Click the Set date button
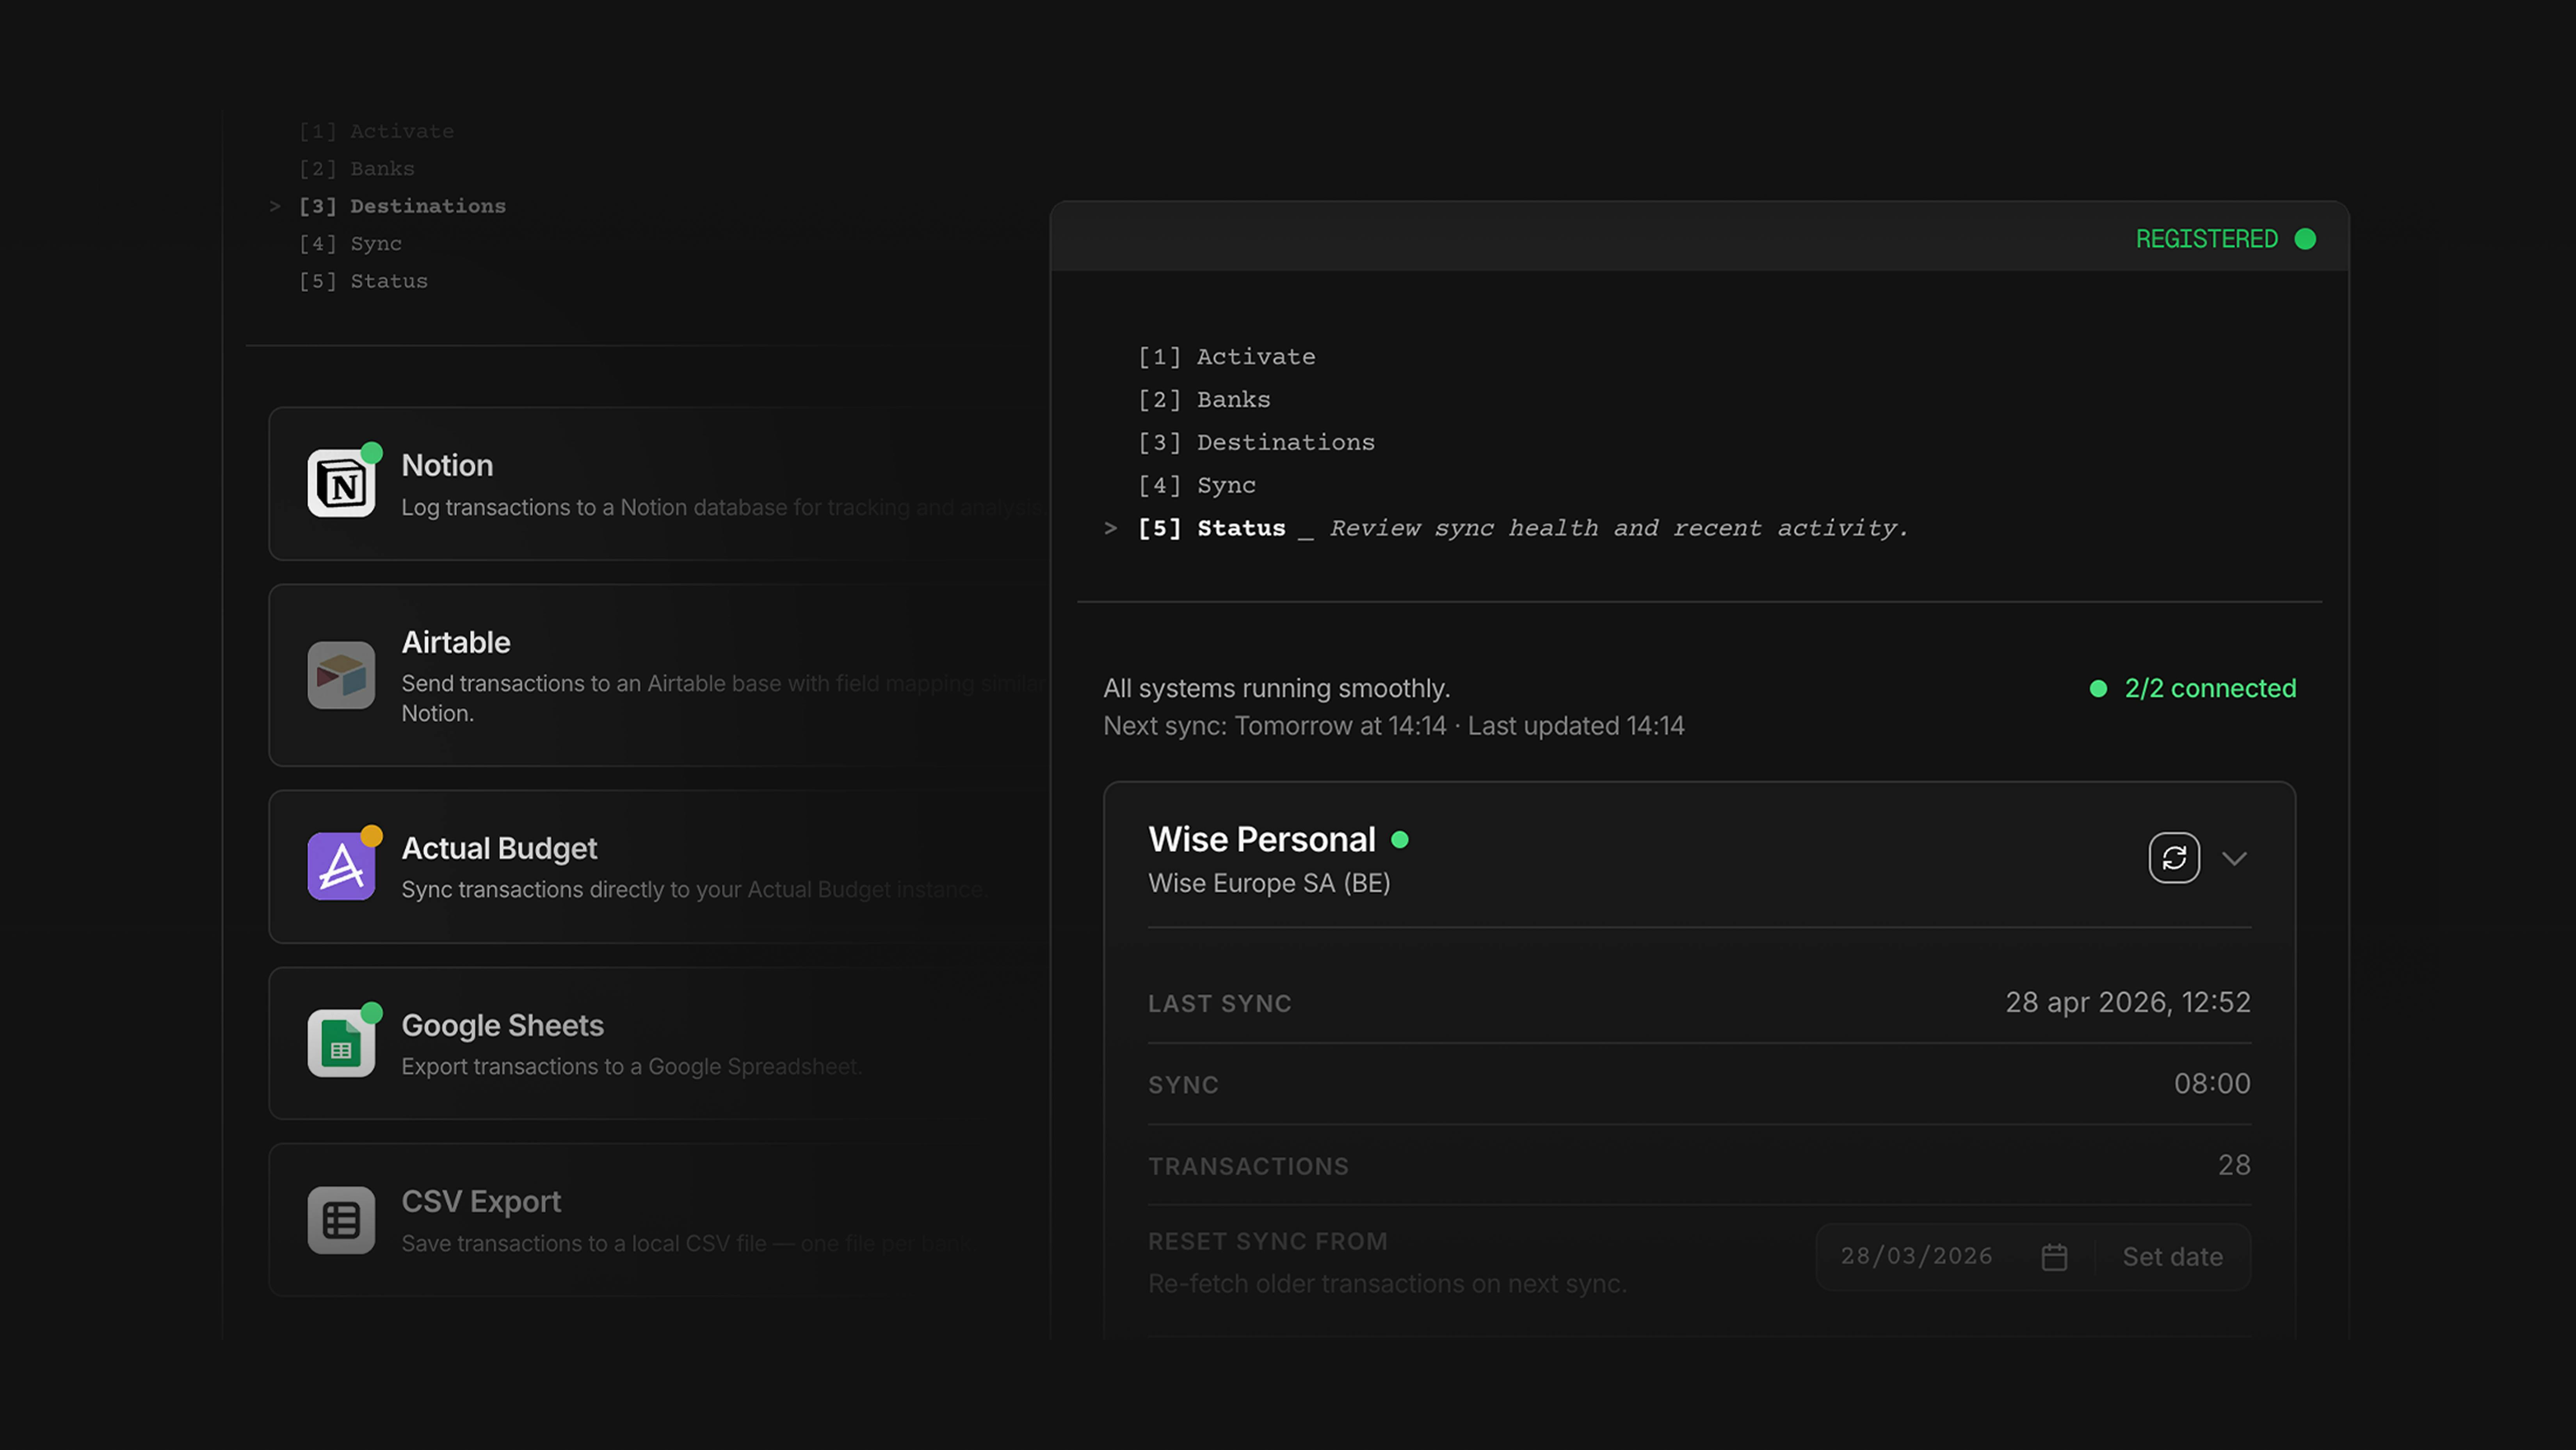This screenshot has height=1450, width=2576. click(2172, 1257)
